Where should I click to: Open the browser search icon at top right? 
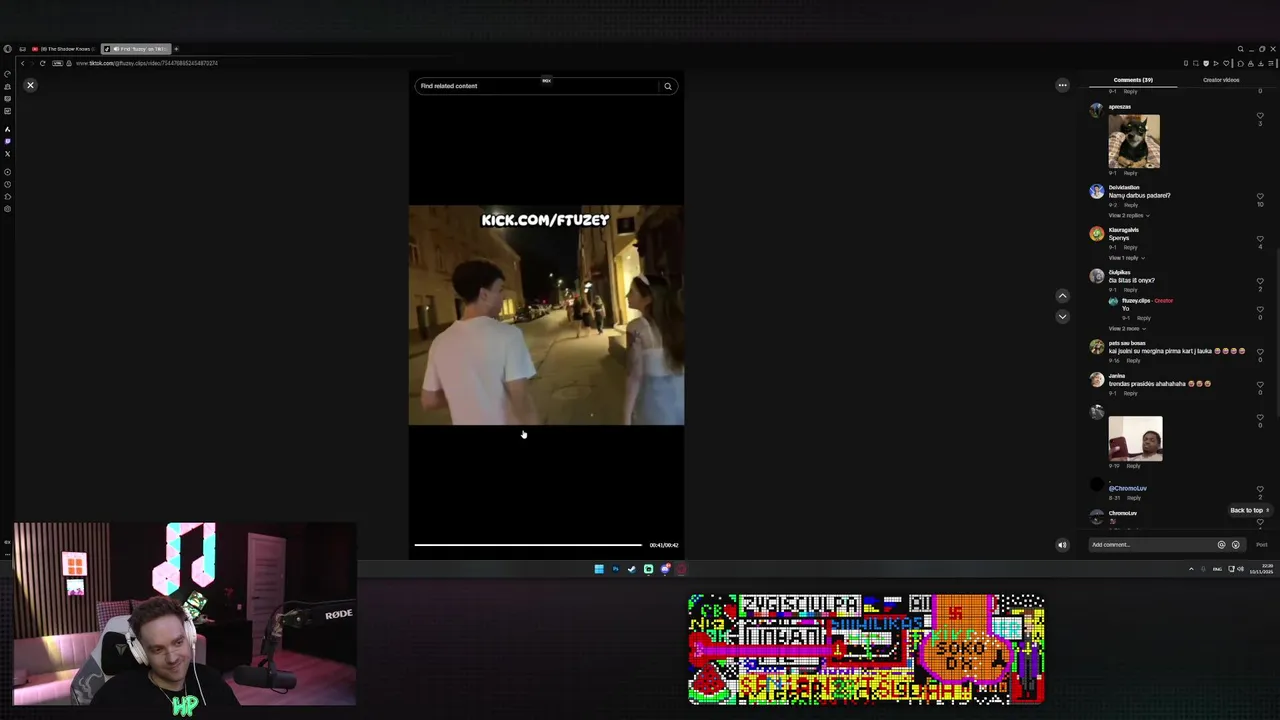1240,49
